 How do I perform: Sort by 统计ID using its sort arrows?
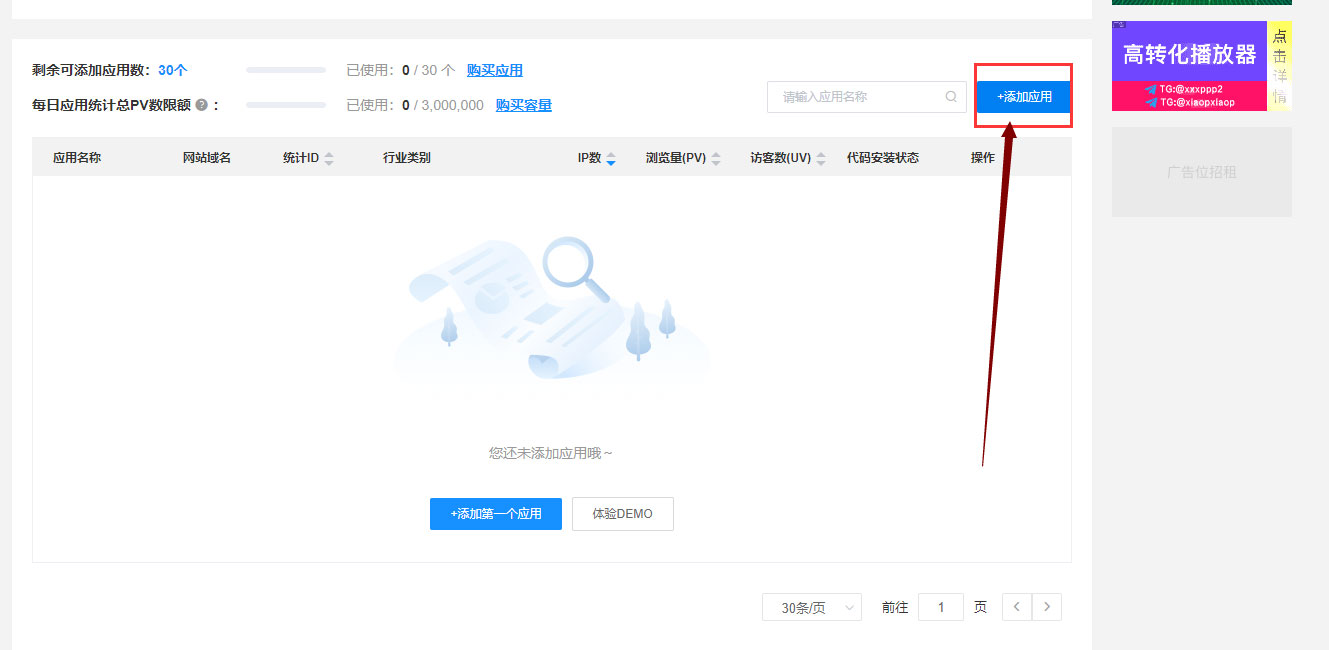click(329, 158)
